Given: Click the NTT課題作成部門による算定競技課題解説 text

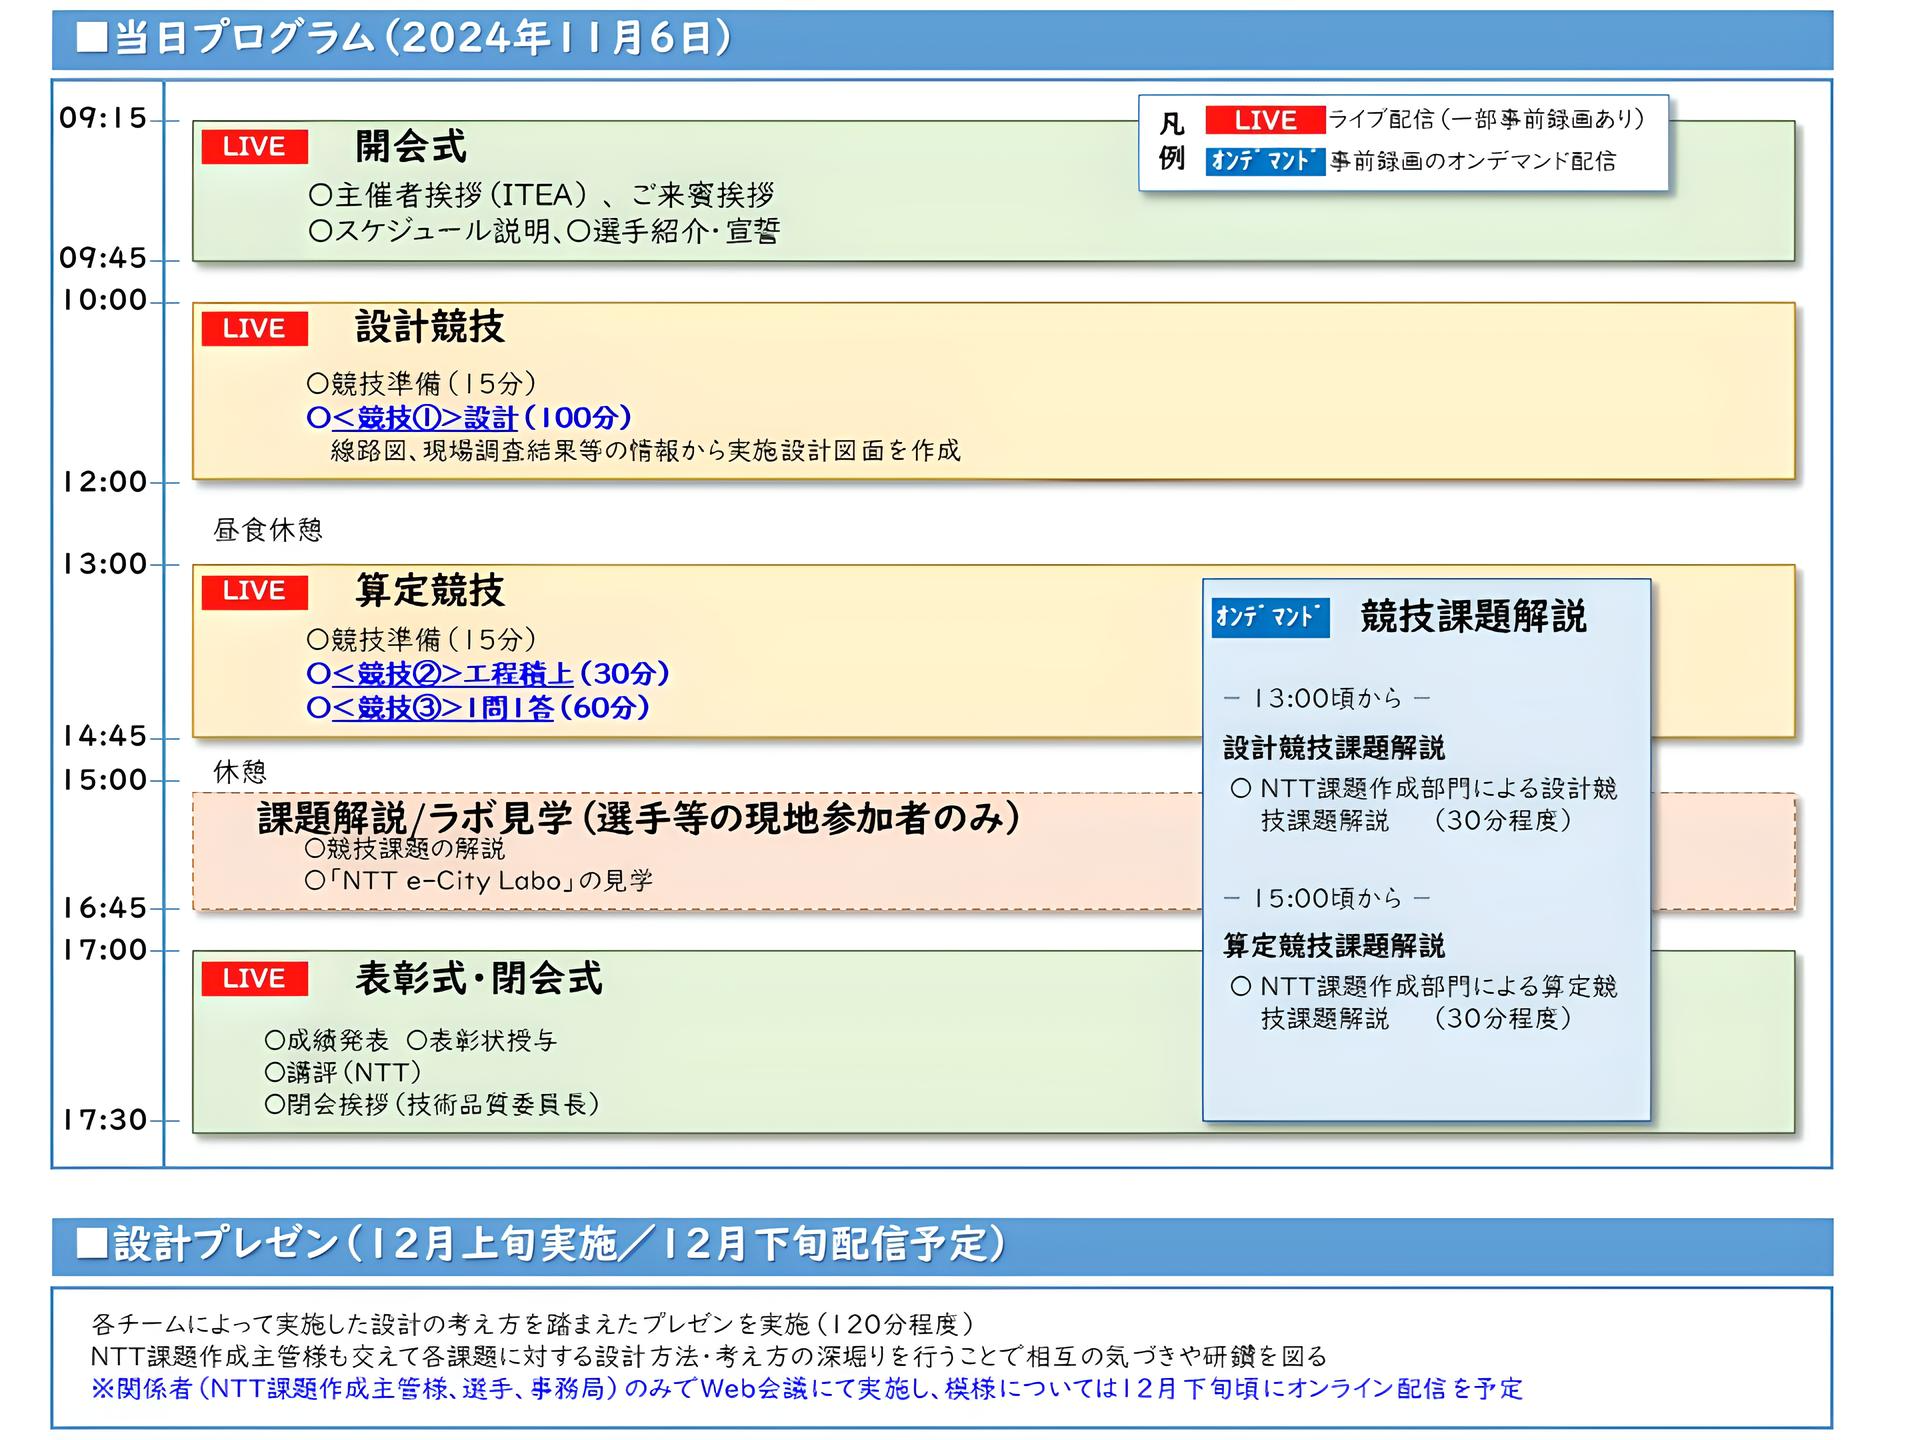Looking at the screenshot, I should coord(1423,1003).
